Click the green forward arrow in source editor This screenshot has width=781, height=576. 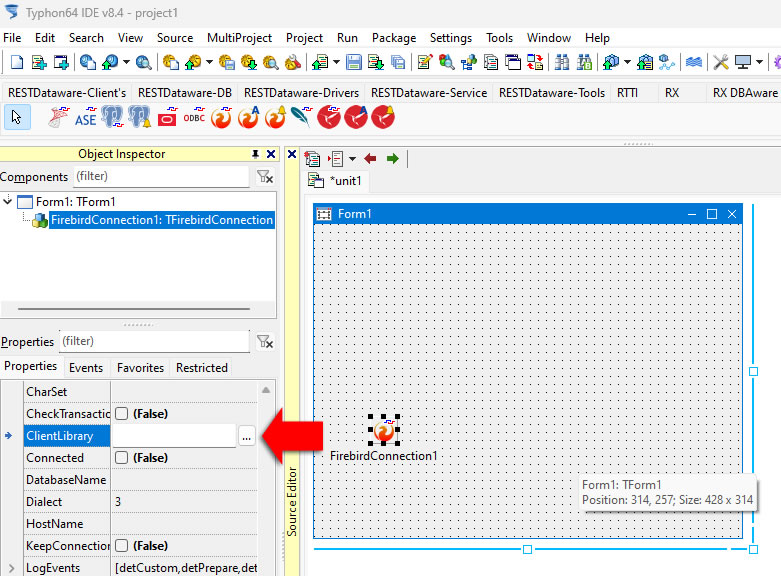tap(392, 159)
